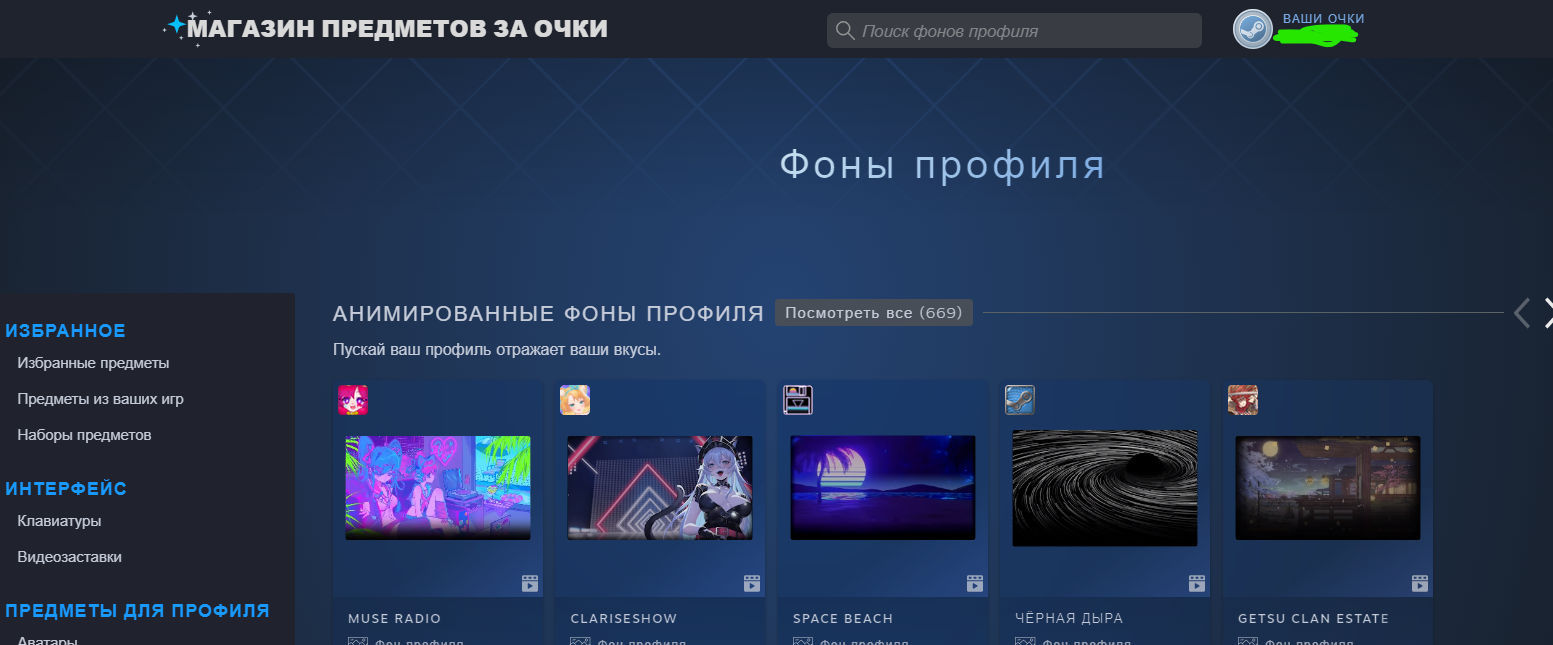This screenshot has width=1553, height=645.
Task: Preview the Space Beach sunset thumbnail
Action: click(x=883, y=488)
